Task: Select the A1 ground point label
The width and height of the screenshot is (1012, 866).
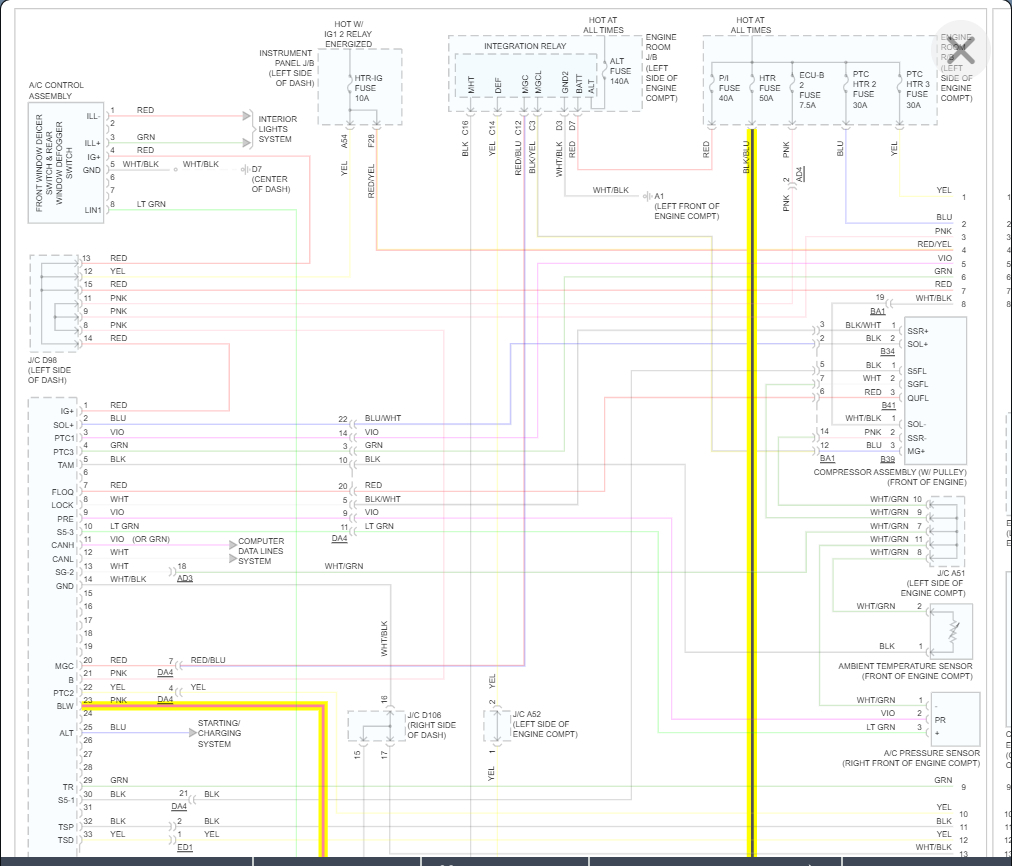Action: [x=687, y=206]
